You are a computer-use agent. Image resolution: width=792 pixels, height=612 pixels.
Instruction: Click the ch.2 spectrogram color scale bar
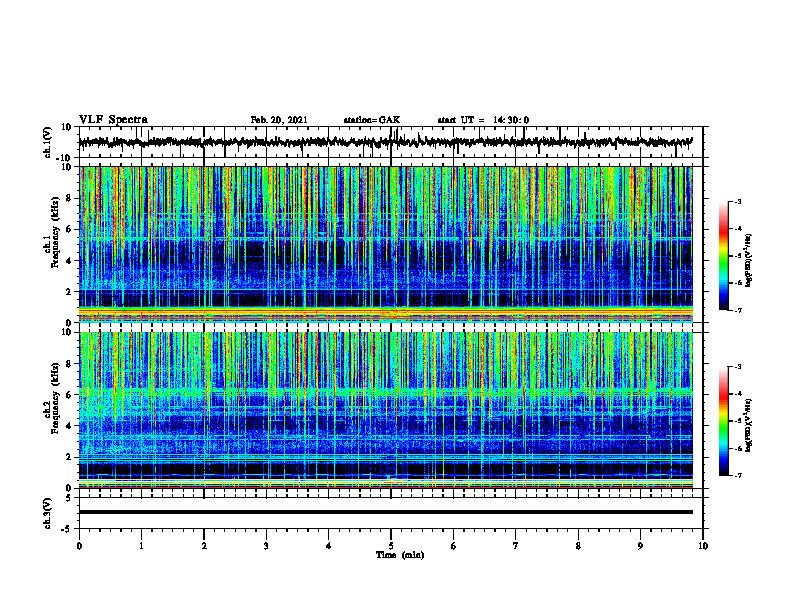pyautogui.click(x=723, y=421)
